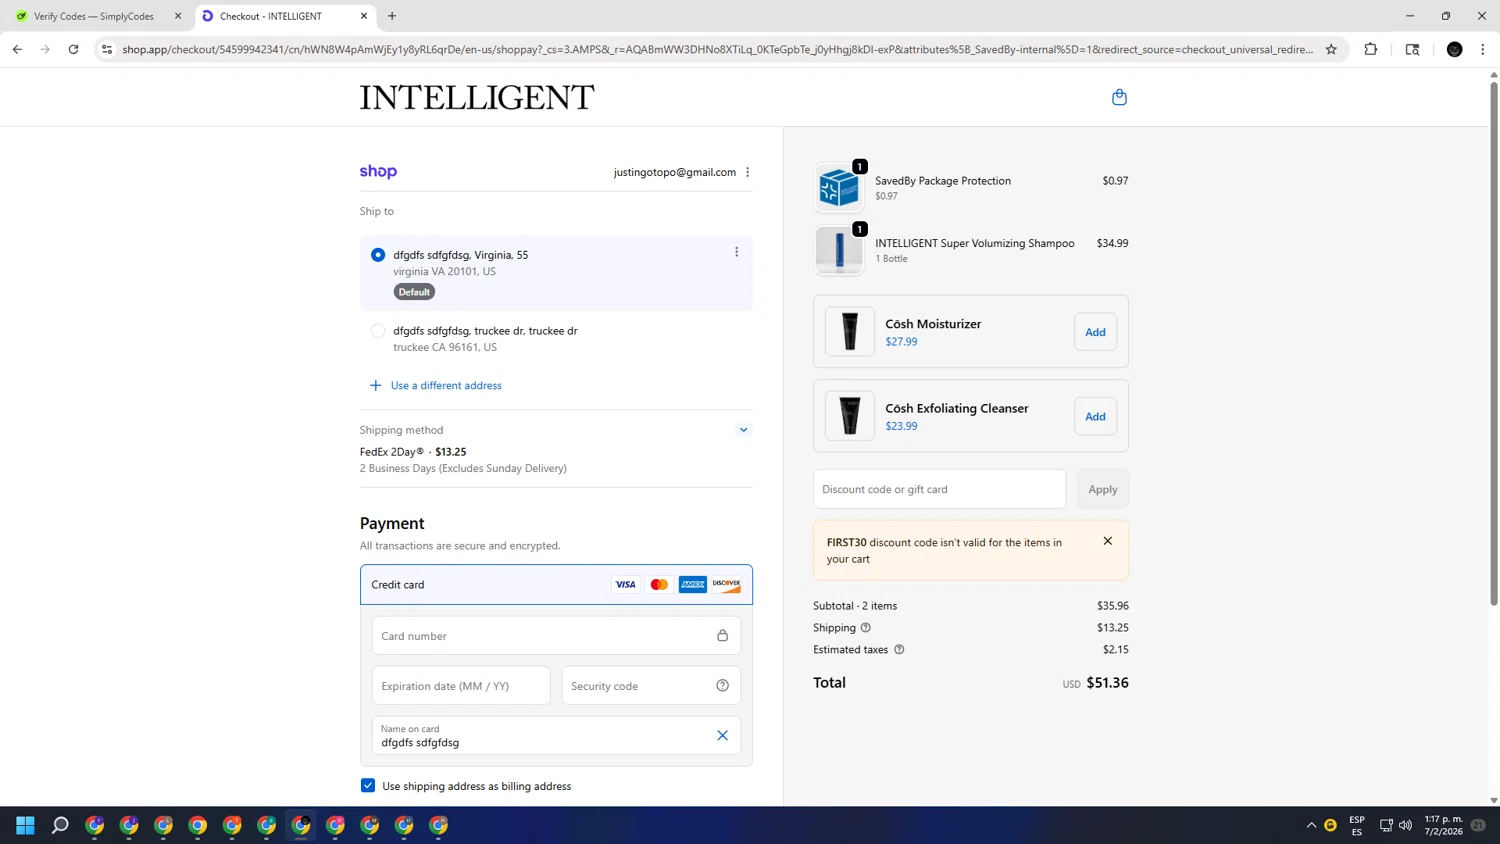
Task: Click the card number lock icon
Action: click(722, 636)
